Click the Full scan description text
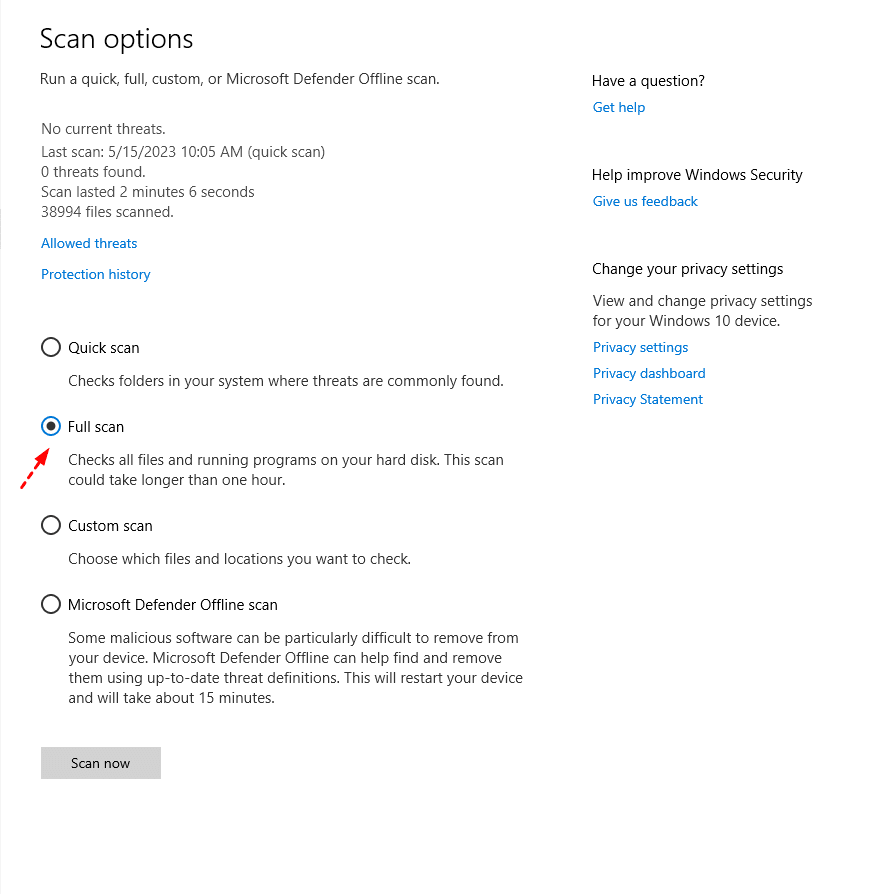This screenshot has width=879, height=894. 286,470
